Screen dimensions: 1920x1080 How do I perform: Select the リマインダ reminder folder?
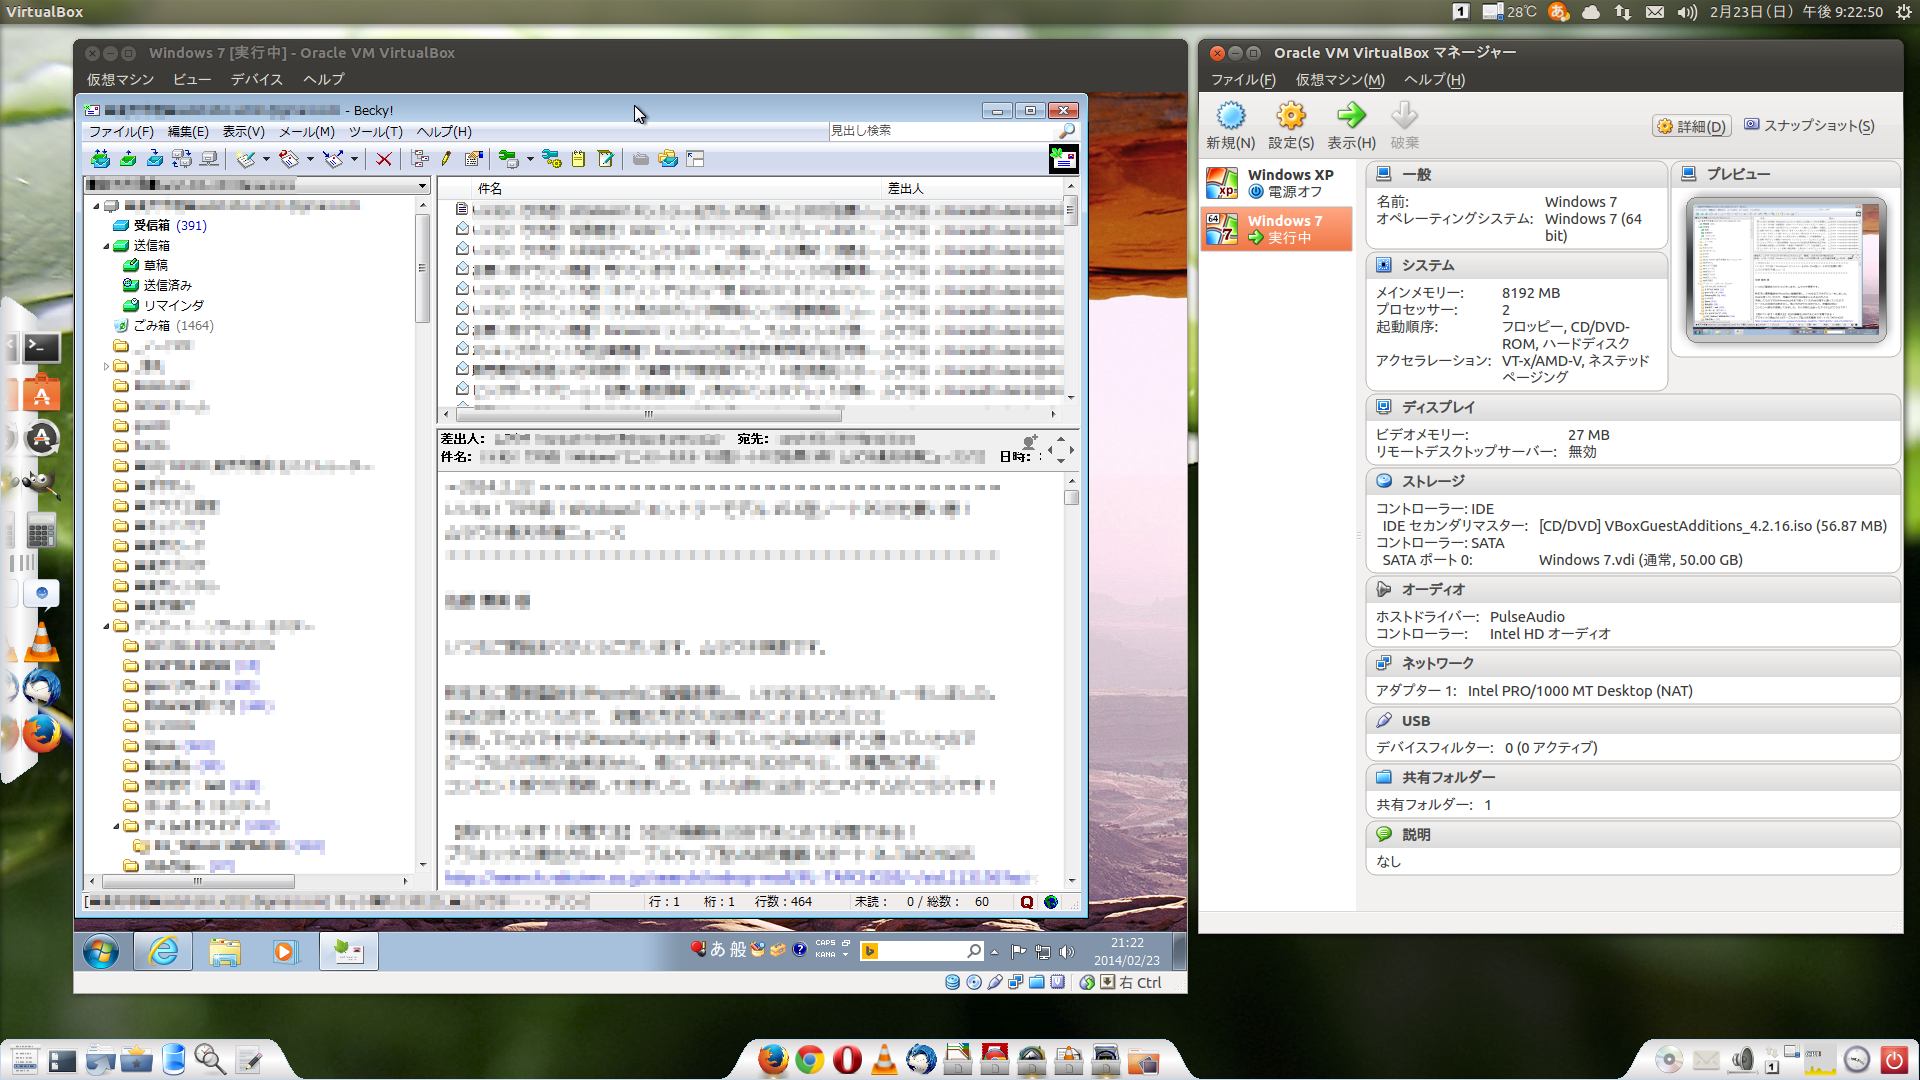point(163,306)
